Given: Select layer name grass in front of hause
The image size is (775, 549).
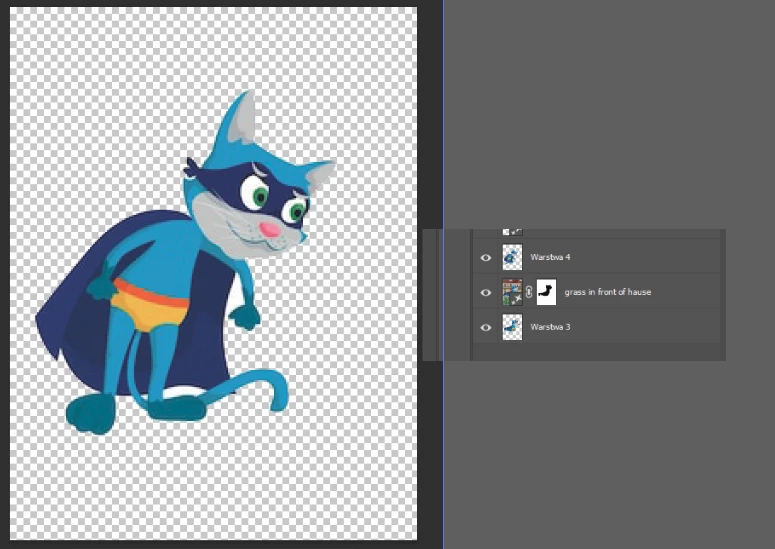Looking at the screenshot, I should click(x=607, y=292).
